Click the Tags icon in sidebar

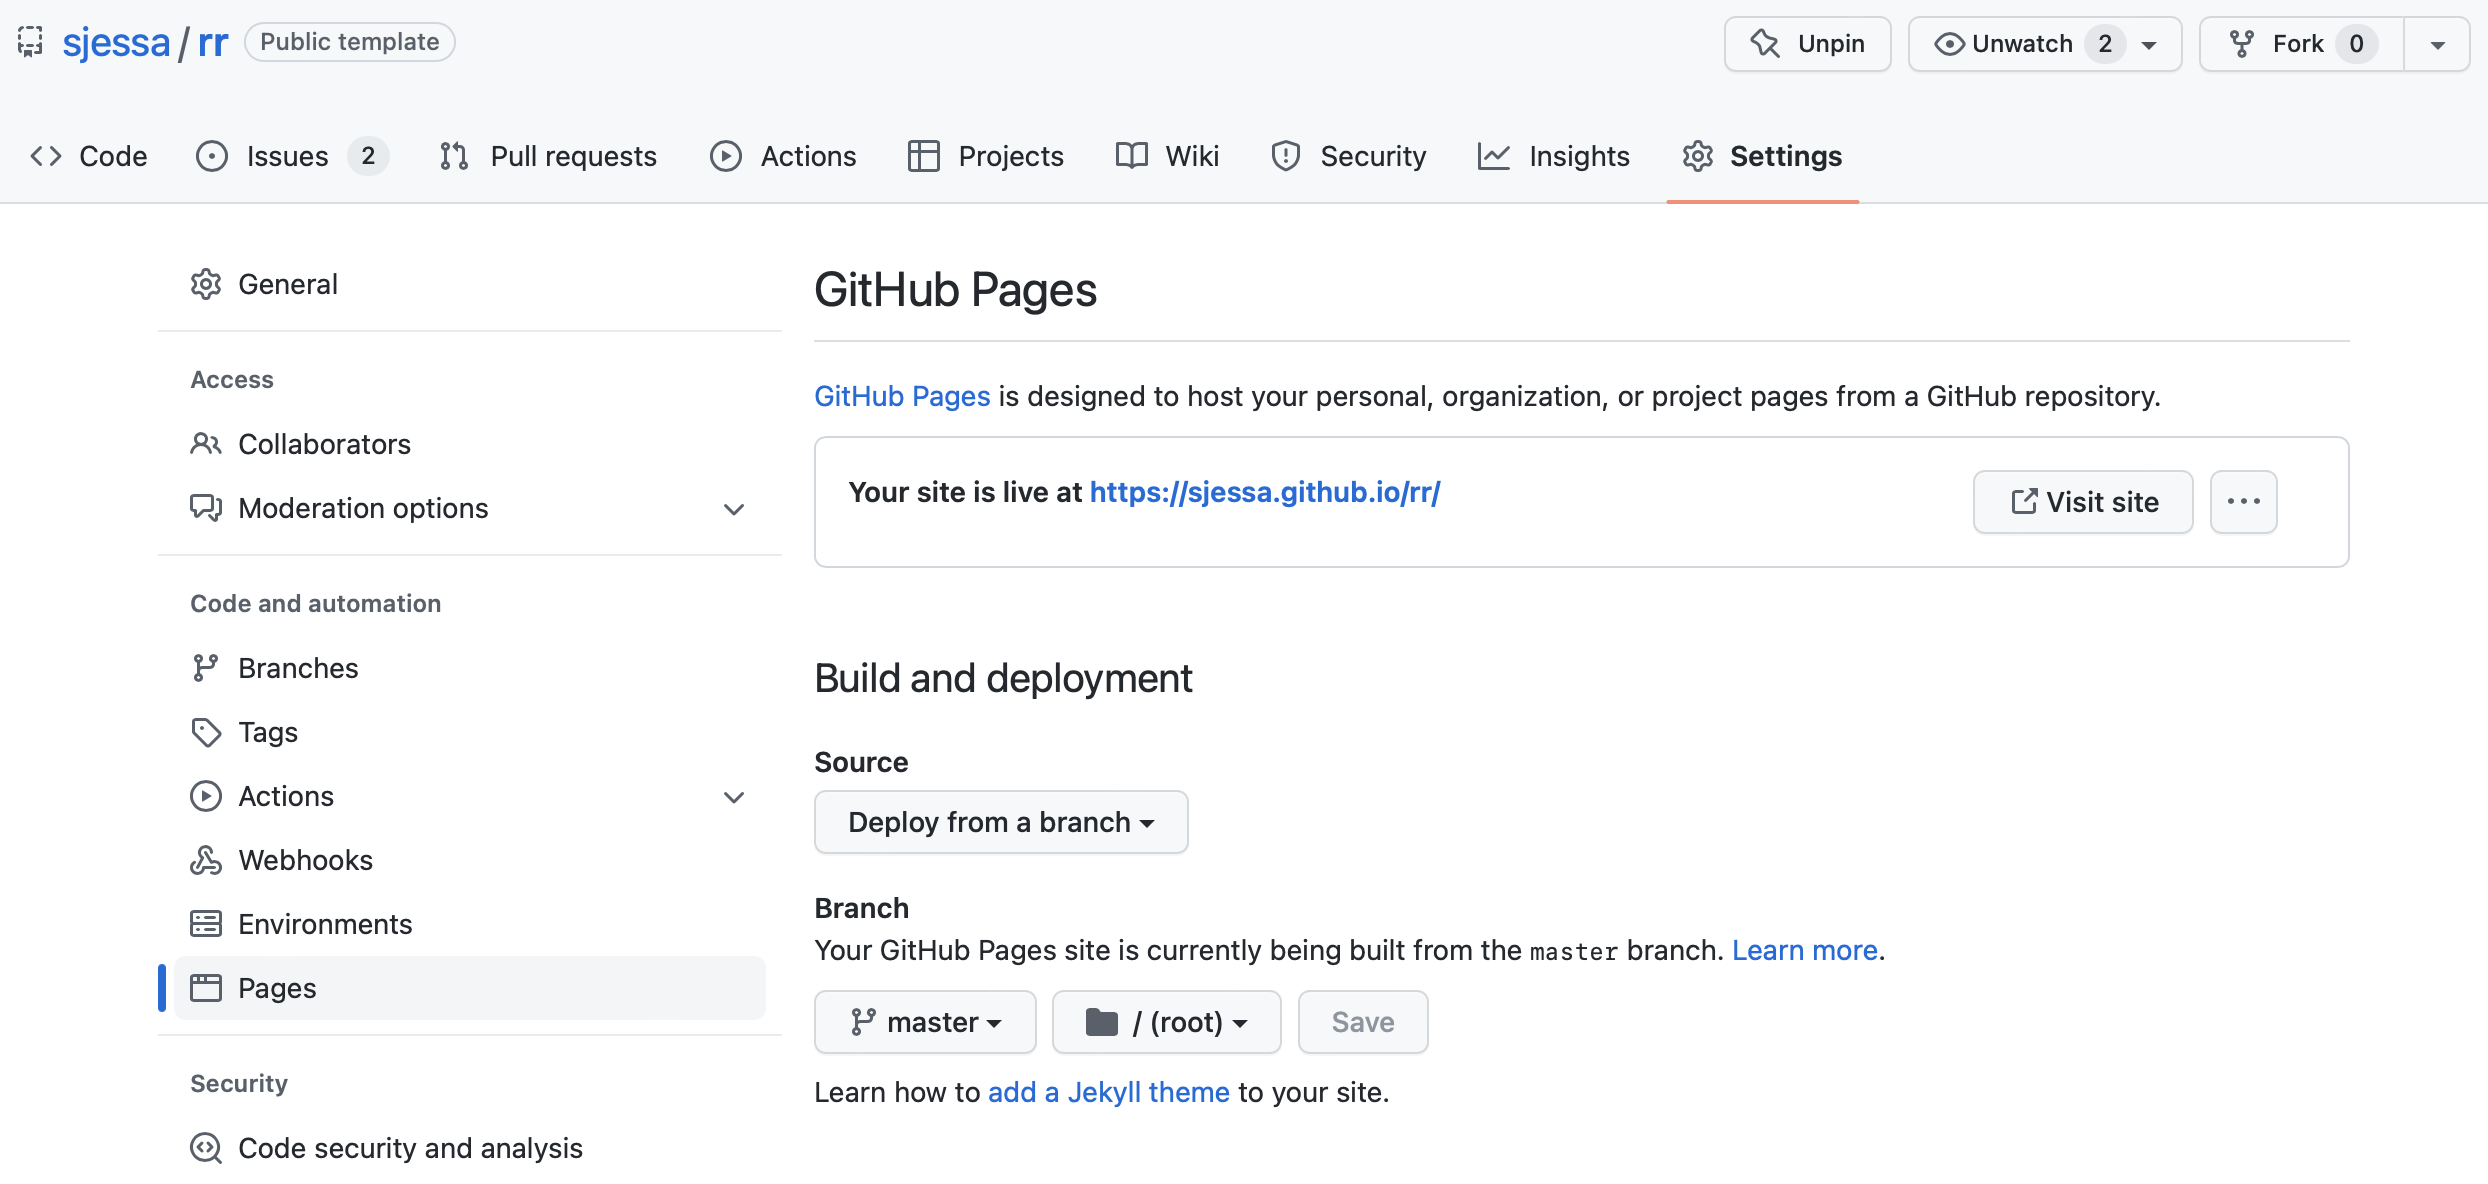(206, 732)
